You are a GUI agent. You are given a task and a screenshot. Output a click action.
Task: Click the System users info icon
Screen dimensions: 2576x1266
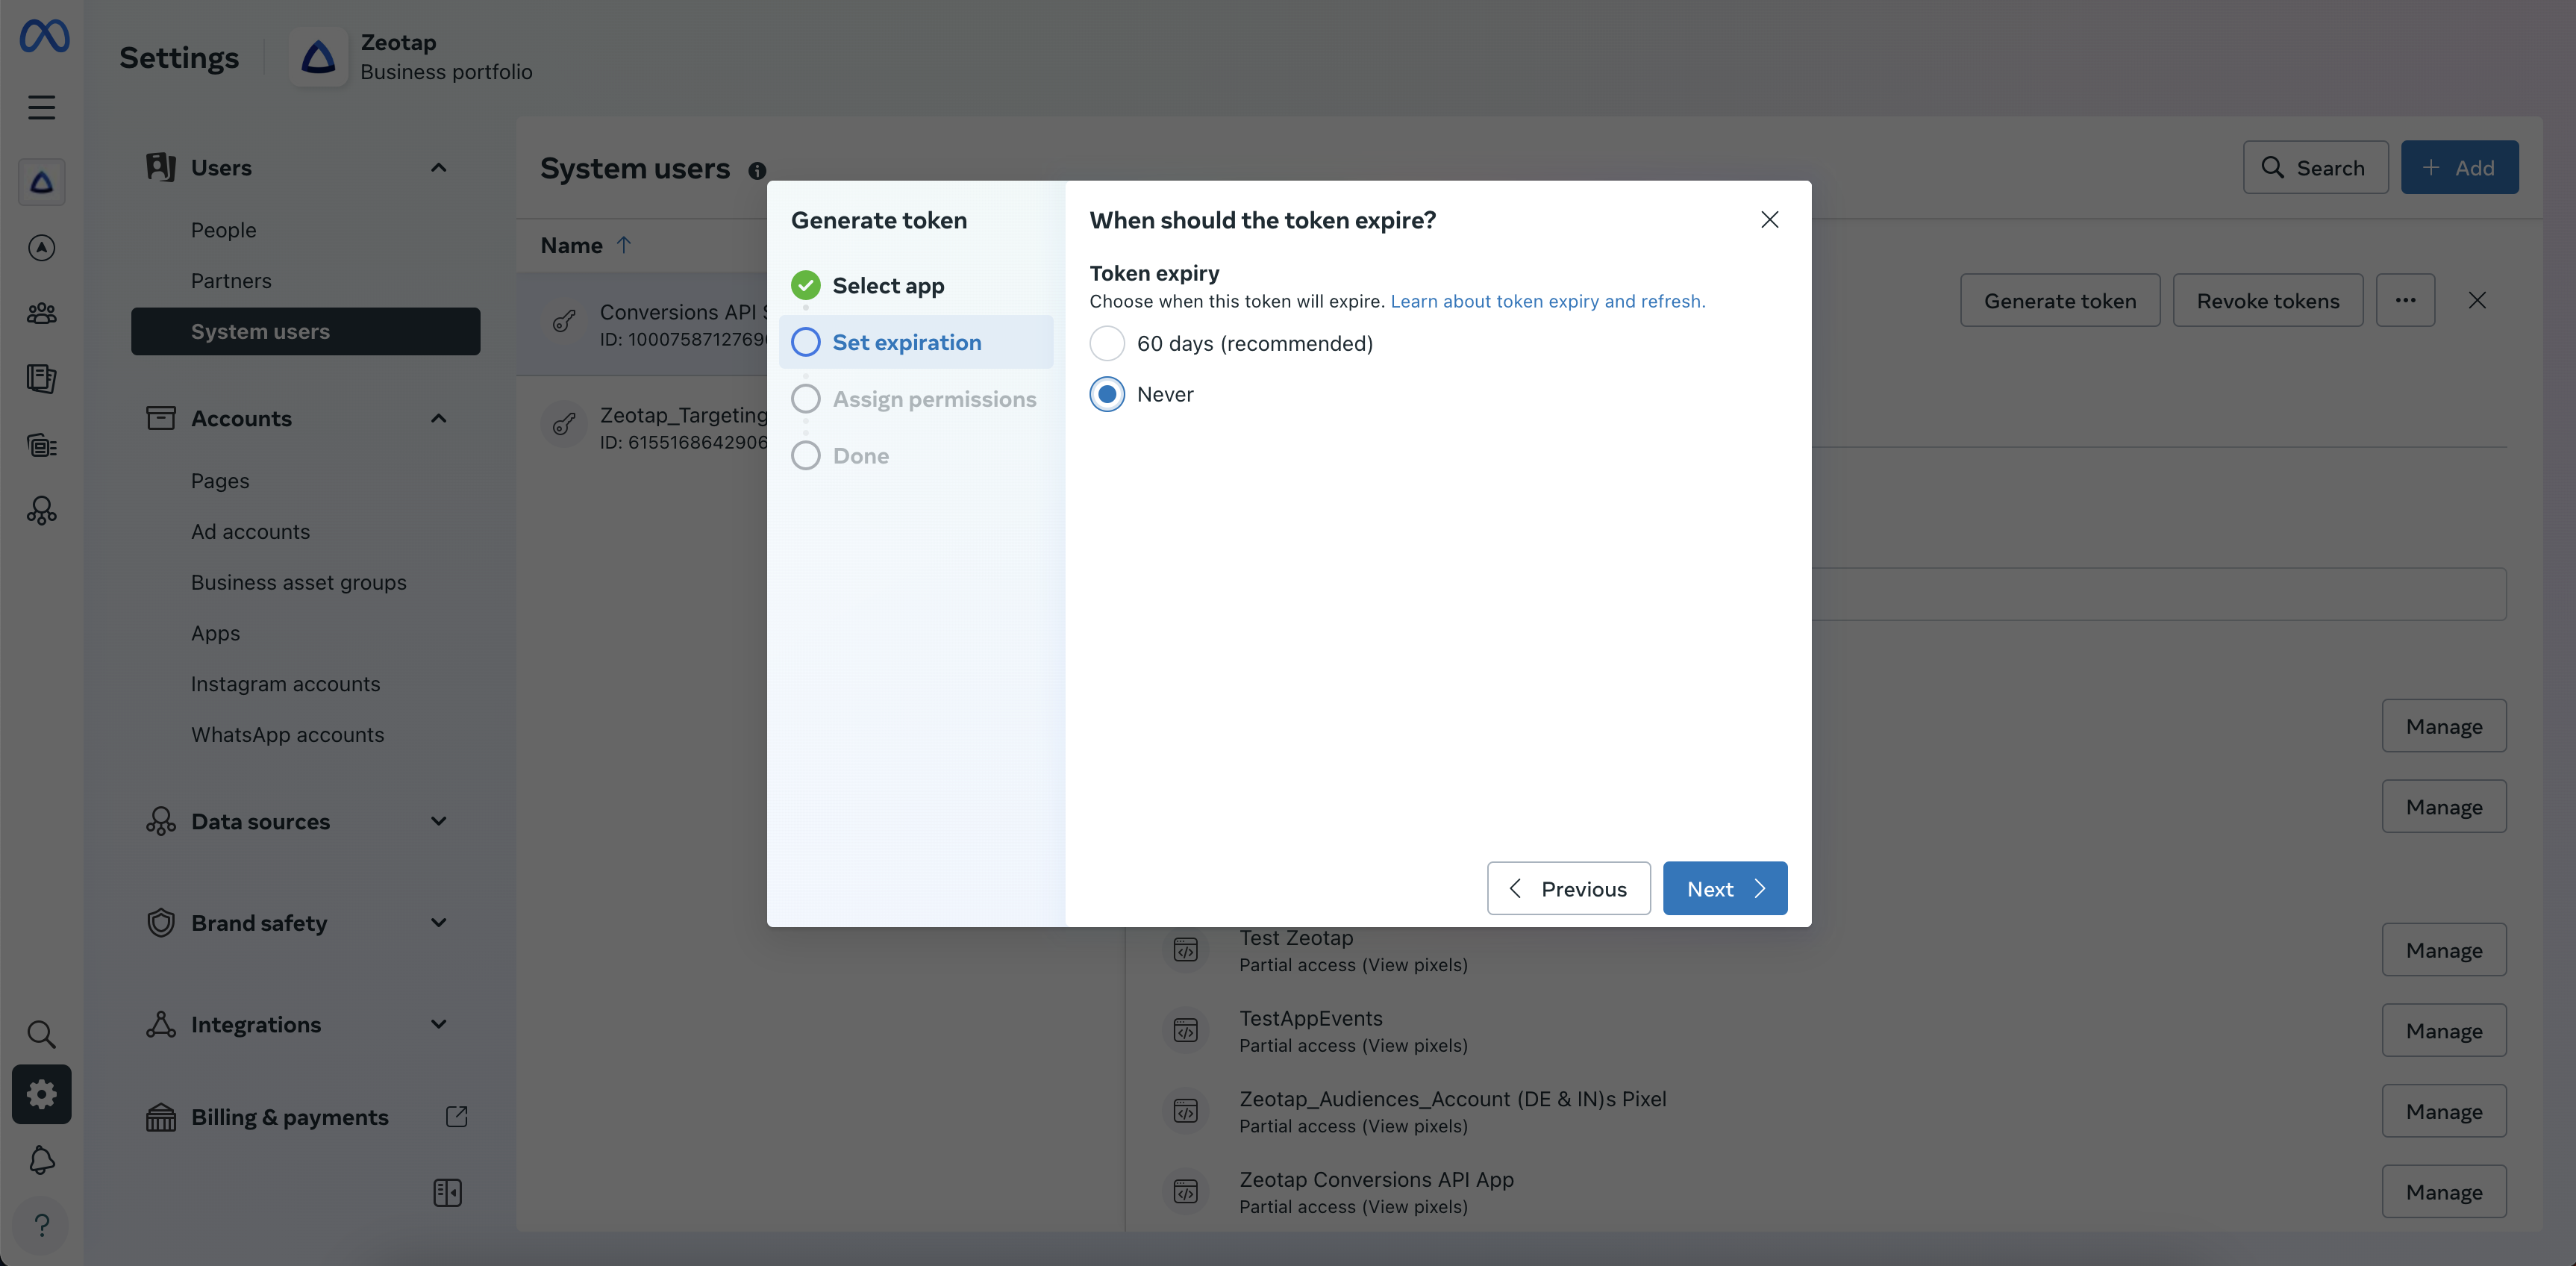(x=757, y=170)
